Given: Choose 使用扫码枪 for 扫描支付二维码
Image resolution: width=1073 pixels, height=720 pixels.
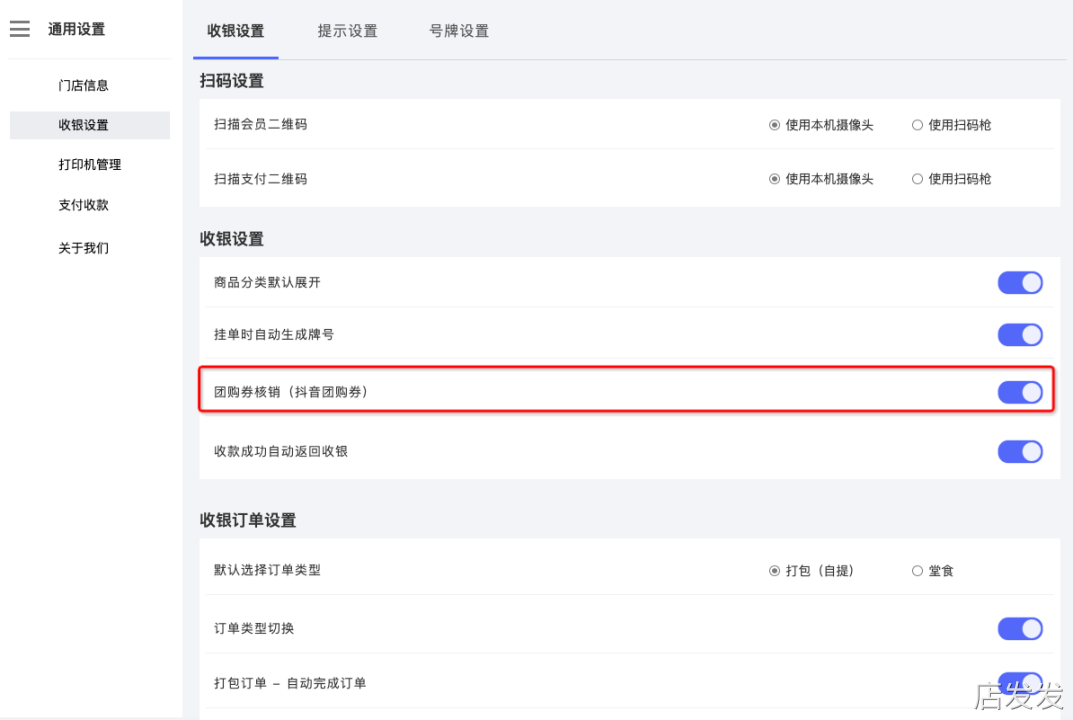Looking at the screenshot, I should (x=917, y=179).
